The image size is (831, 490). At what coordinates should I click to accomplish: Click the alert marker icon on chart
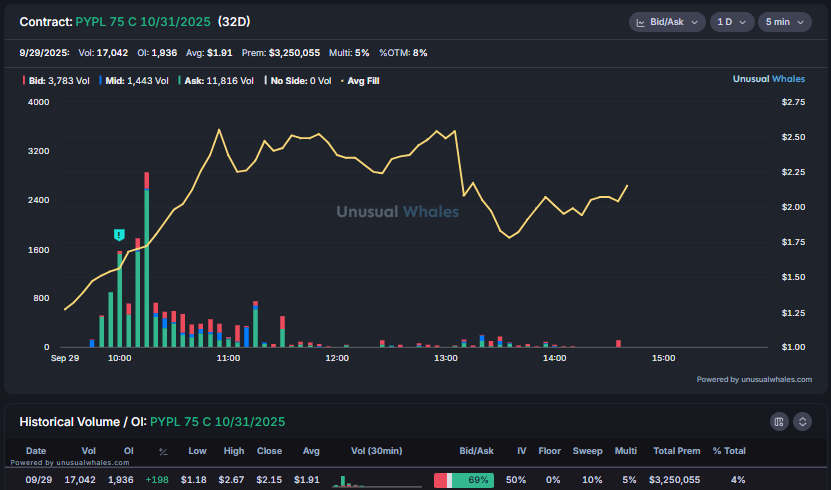119,234
